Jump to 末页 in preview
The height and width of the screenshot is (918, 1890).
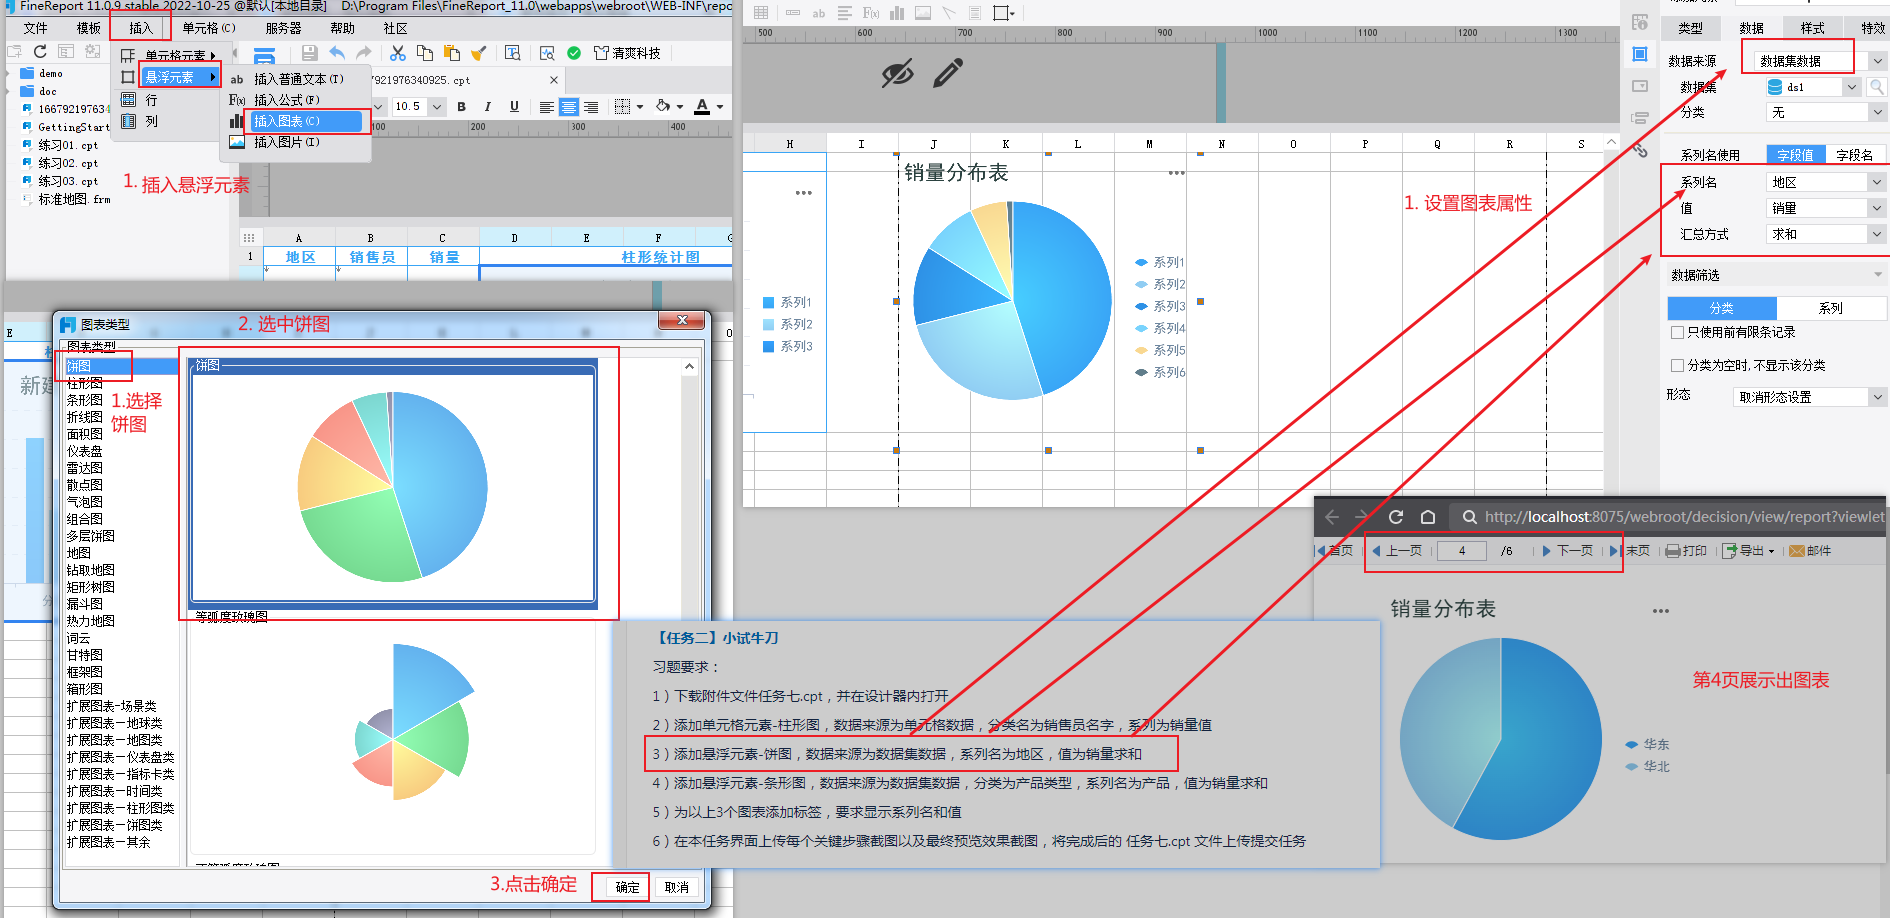click(1630, 551)
